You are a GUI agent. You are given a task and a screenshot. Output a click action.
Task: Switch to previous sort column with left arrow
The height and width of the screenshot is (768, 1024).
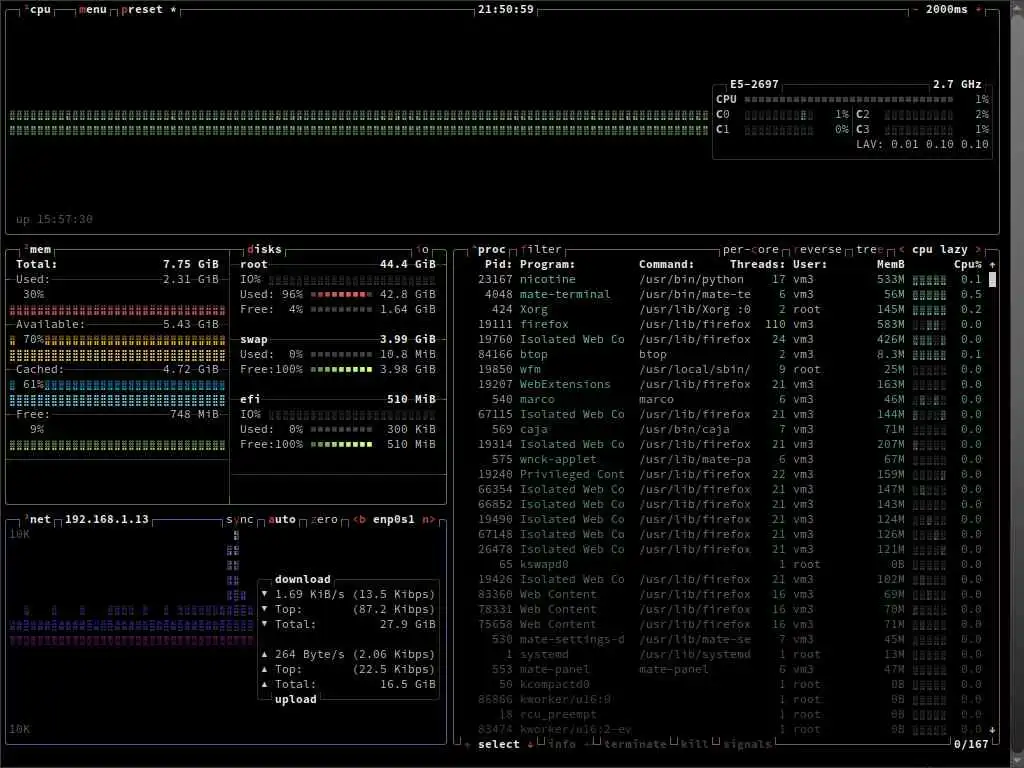902,249
